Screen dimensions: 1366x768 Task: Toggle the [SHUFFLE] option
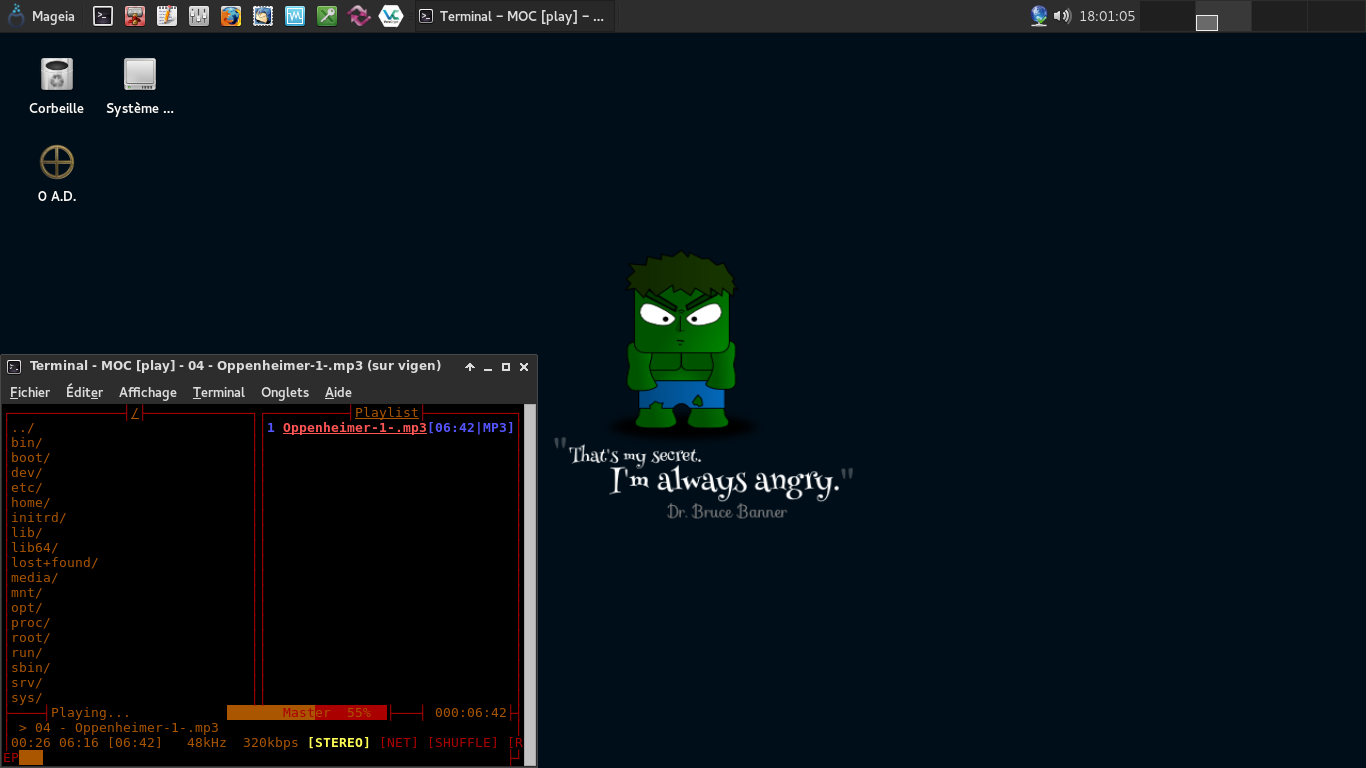pyautogui.click(x=463, y=743)
